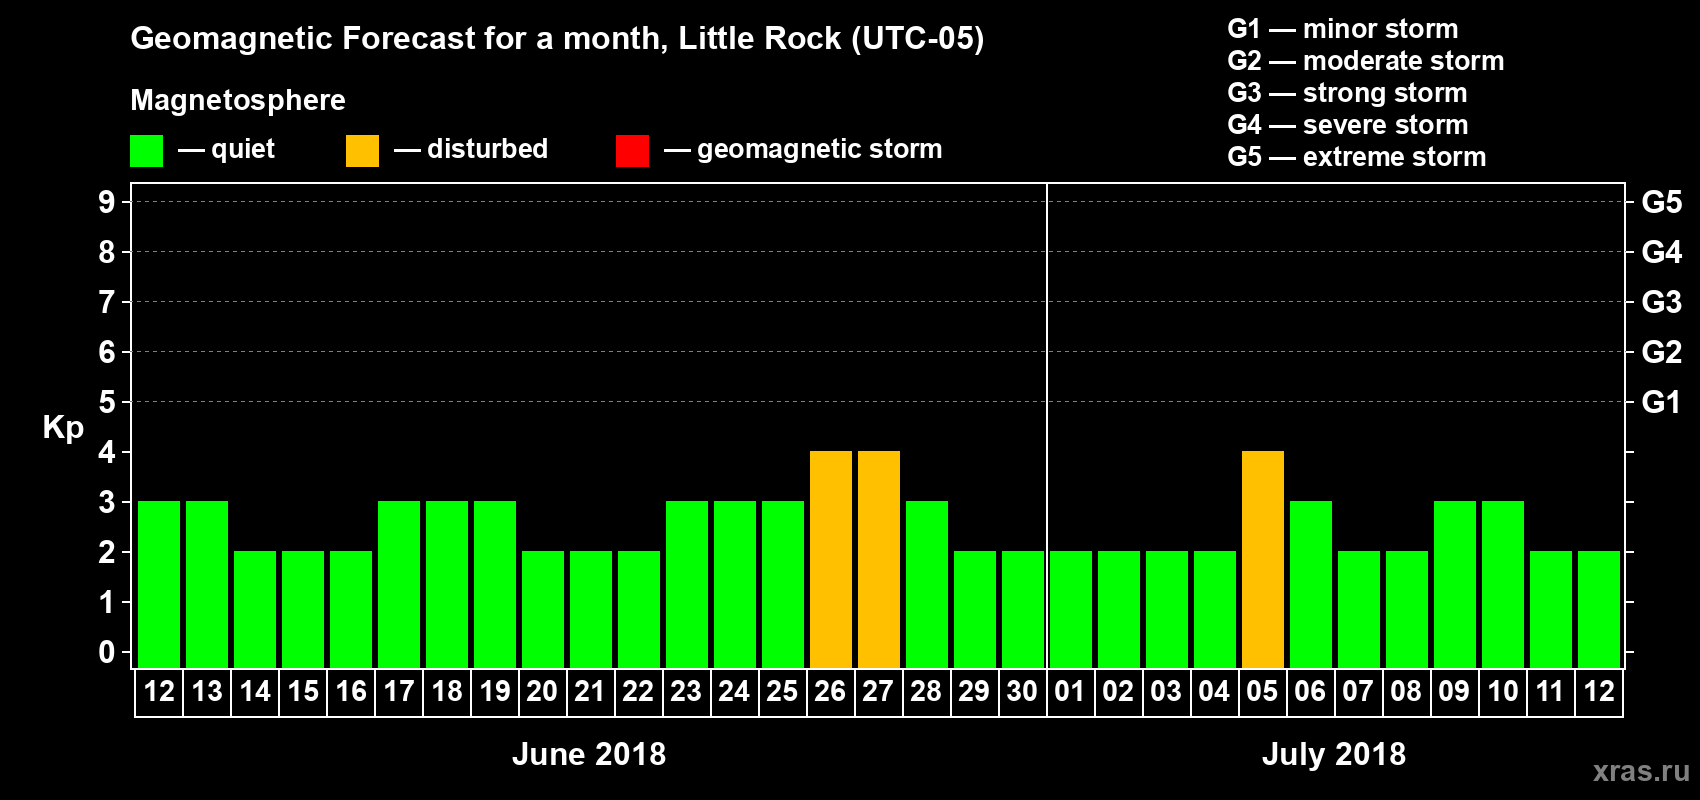Click the date label 13 in June
1700x800 pixels.
pos(207,691)
